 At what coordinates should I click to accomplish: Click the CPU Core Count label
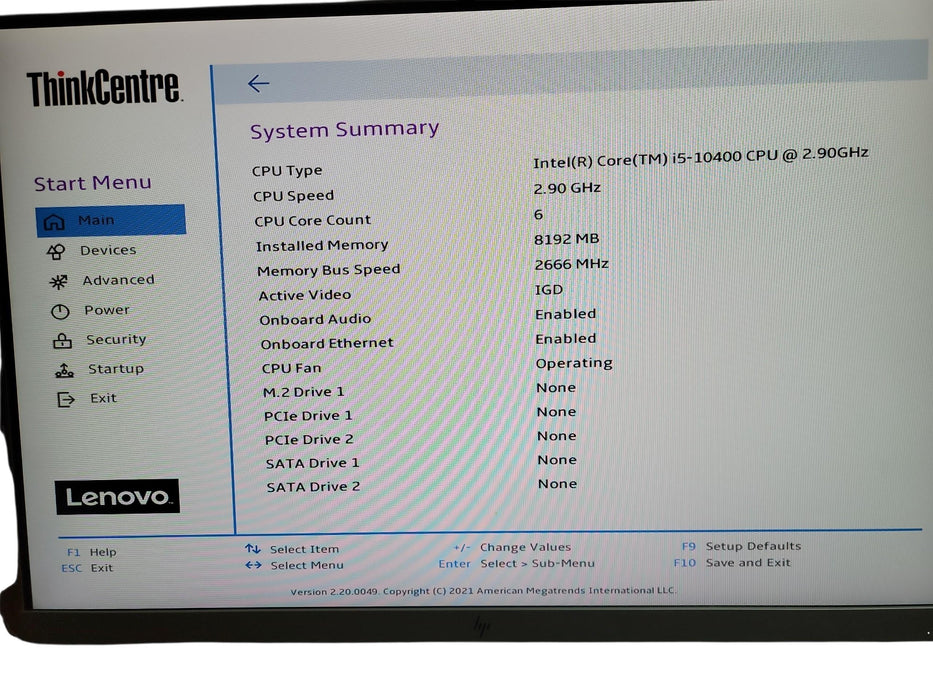[312, 220]
